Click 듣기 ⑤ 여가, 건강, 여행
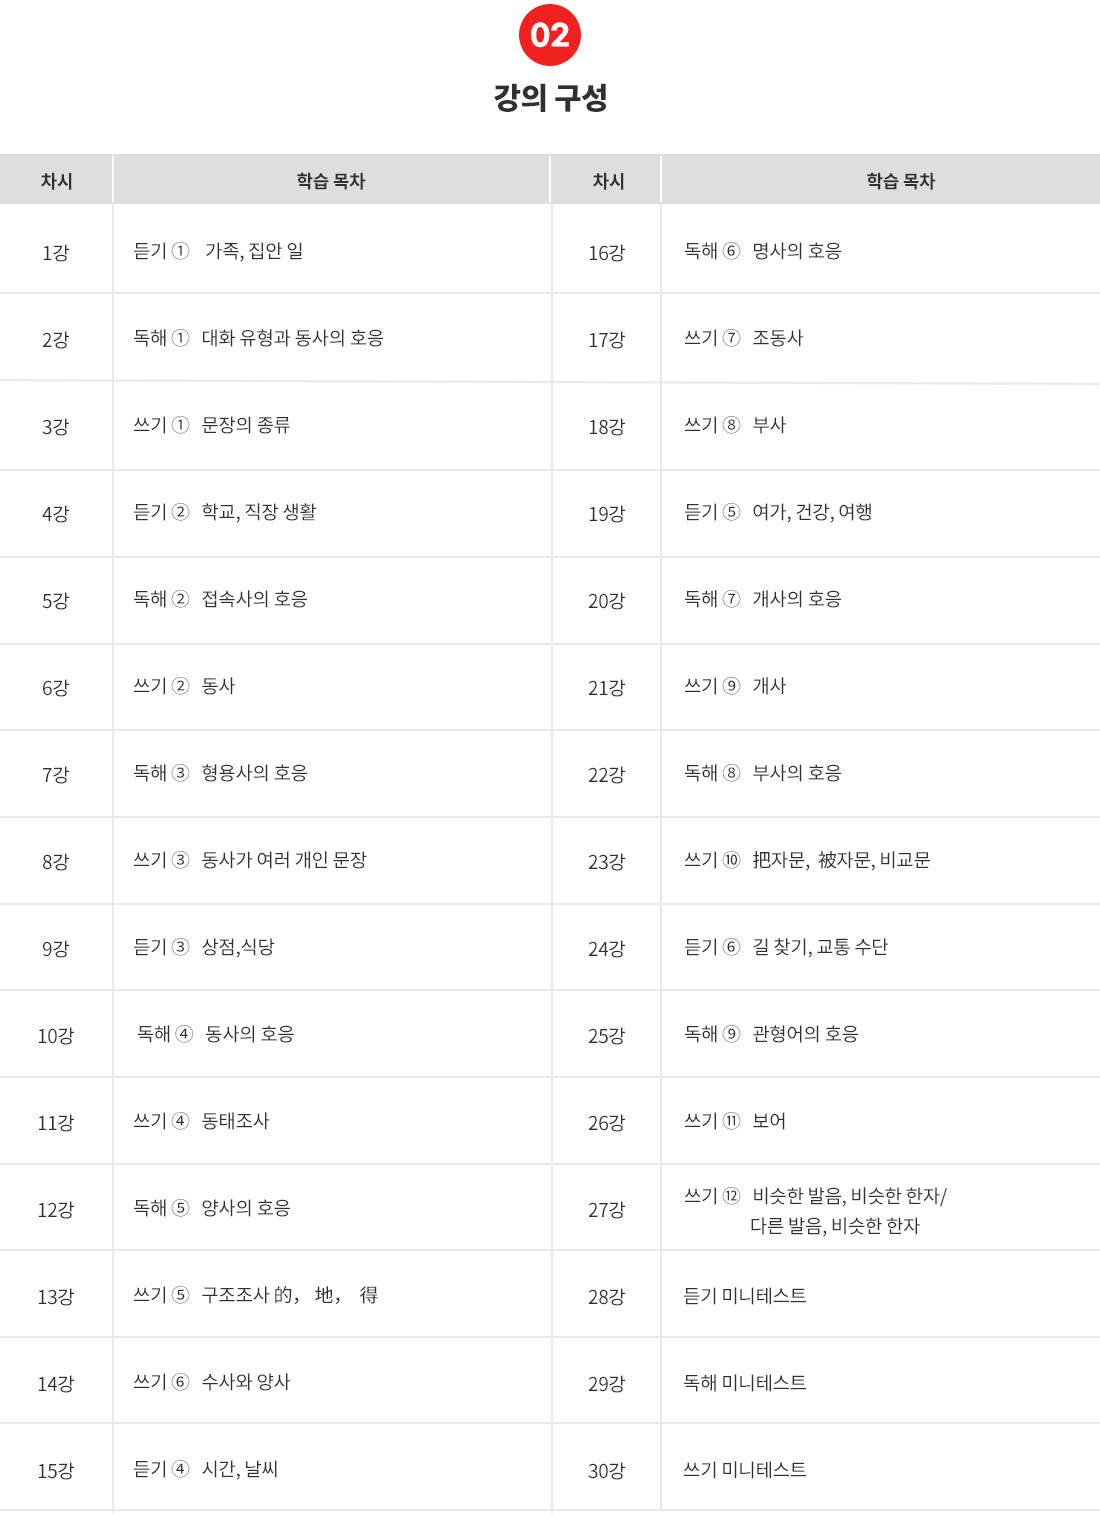 click(778, 512)
